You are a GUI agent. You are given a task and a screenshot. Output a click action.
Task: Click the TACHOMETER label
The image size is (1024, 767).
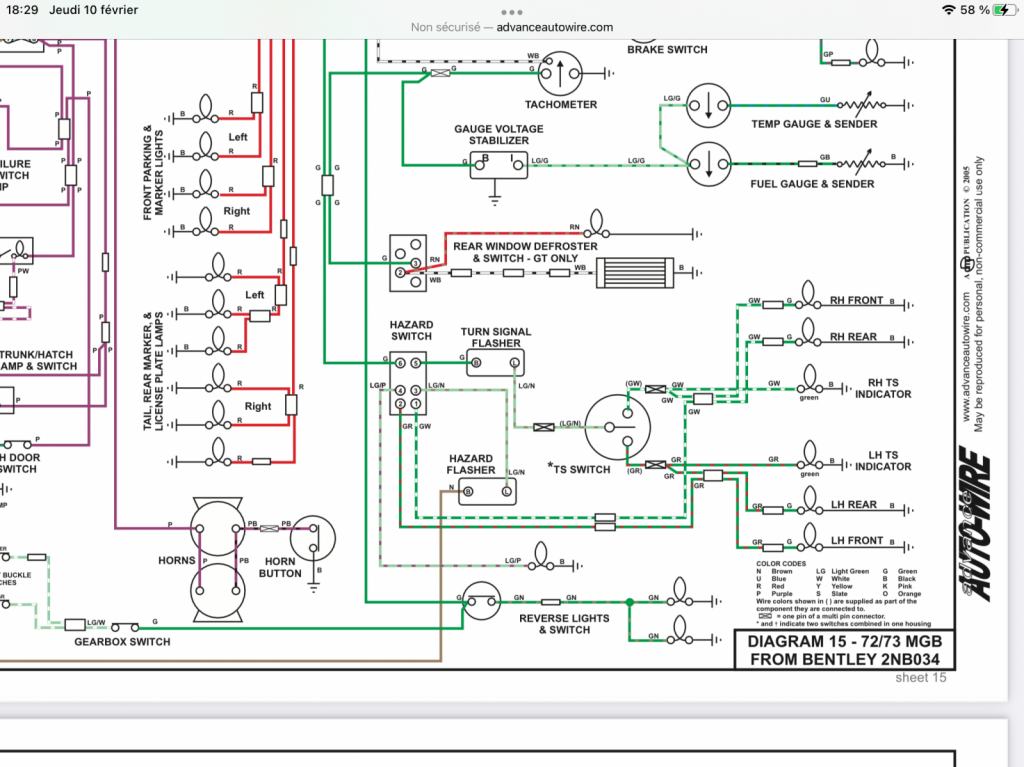[561, 105]
